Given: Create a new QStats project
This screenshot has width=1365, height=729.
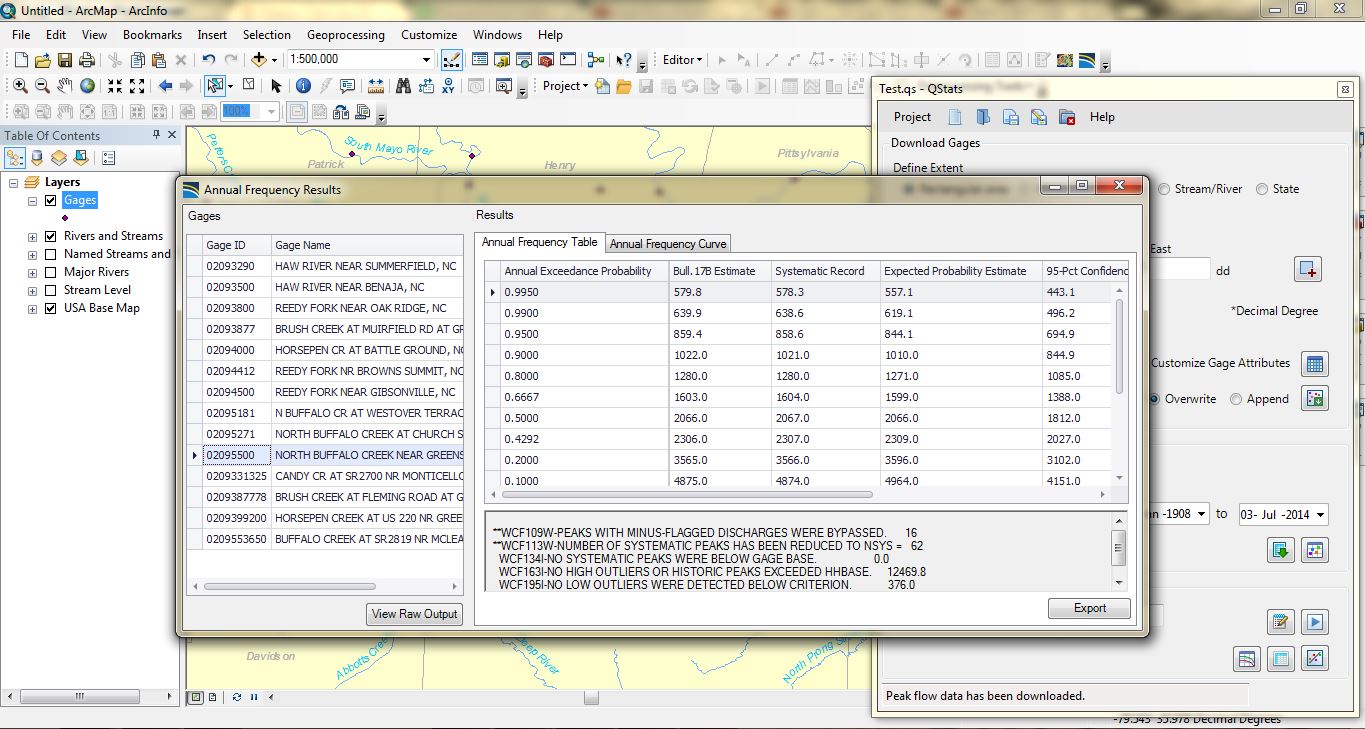Looking at the screenshot, I should click(955, 117).
